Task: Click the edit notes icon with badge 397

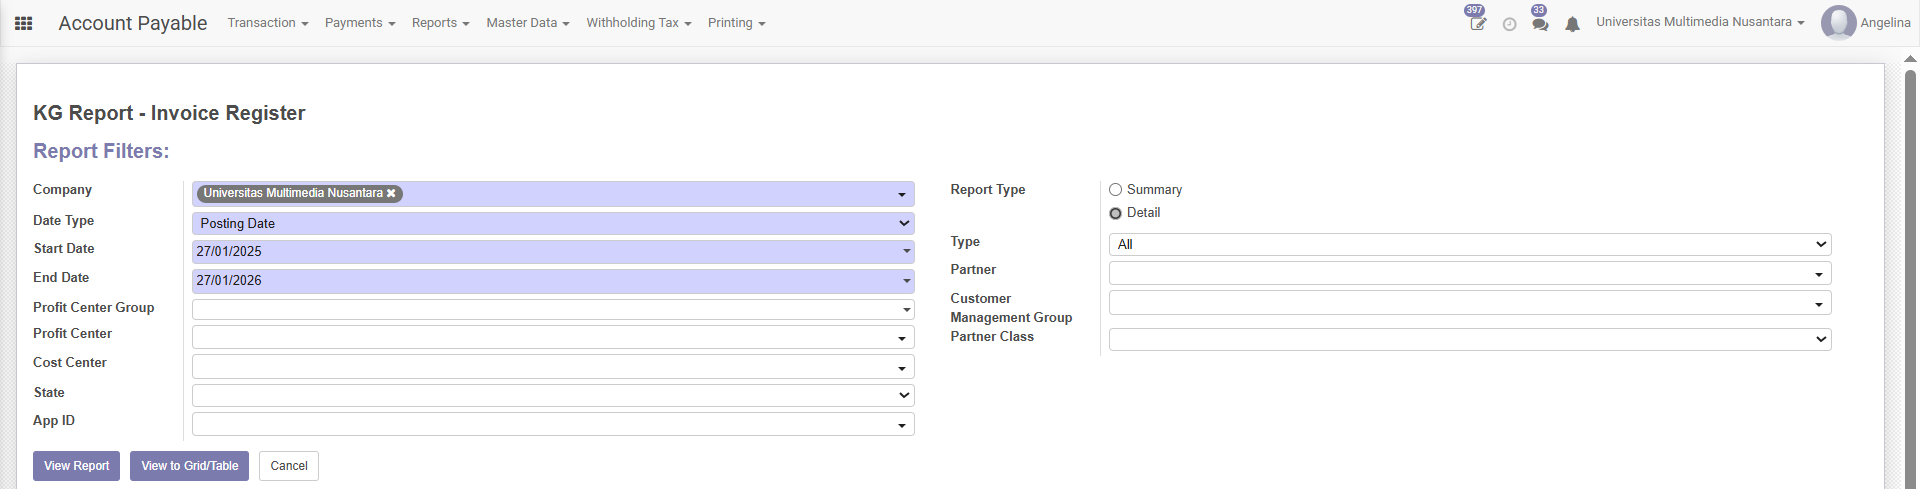Action: 1477,24
